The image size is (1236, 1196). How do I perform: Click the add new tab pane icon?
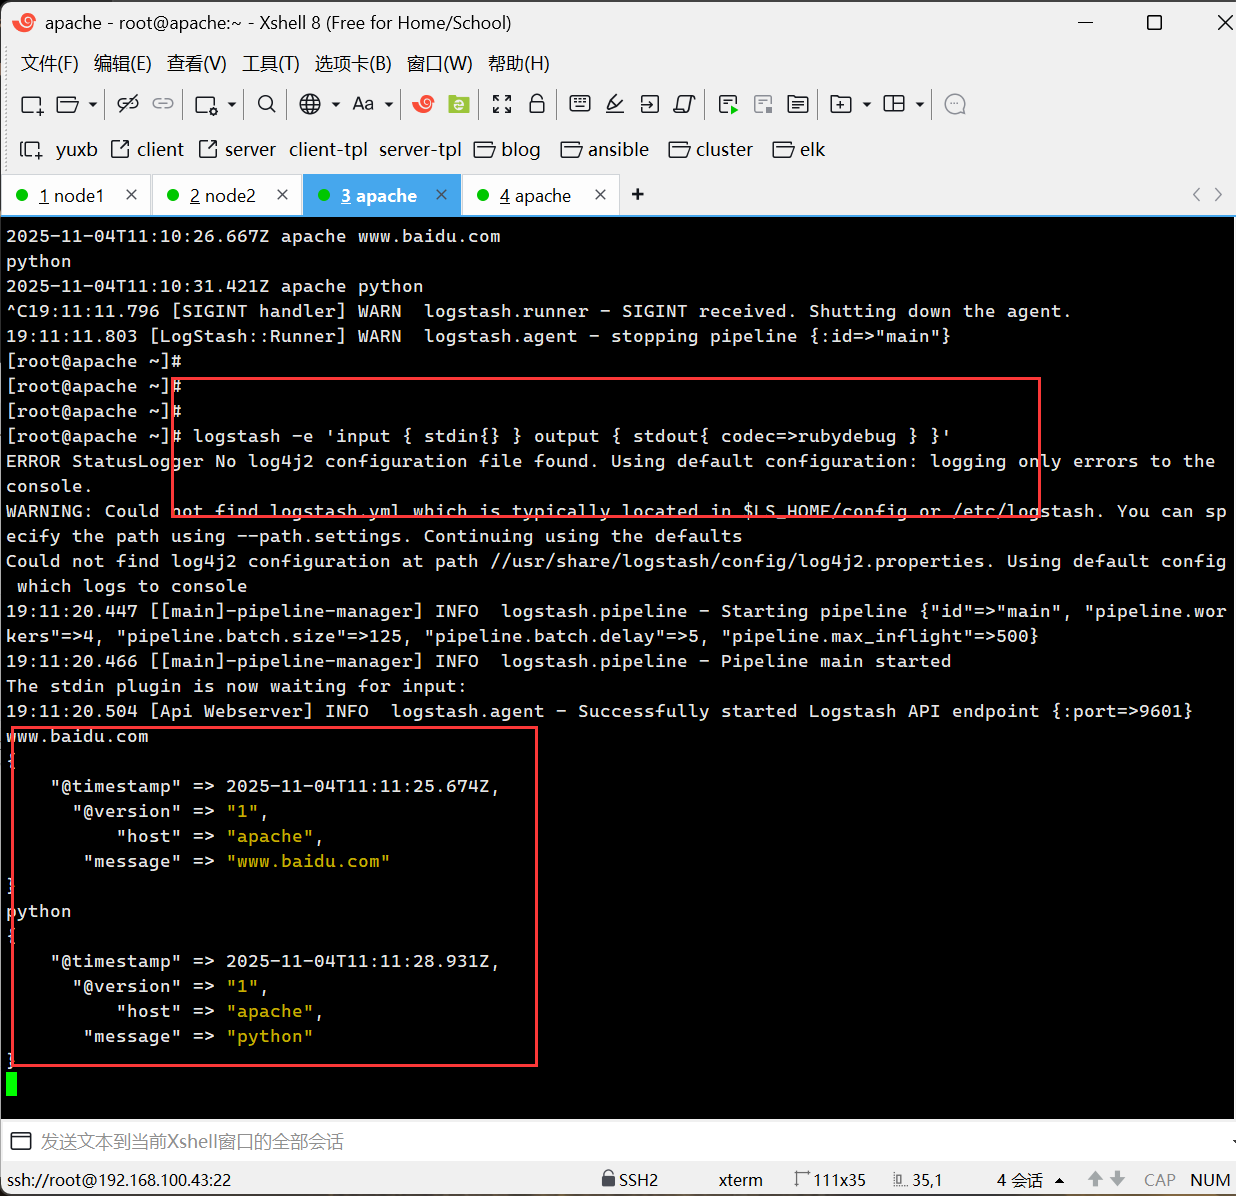pos(841,104)
